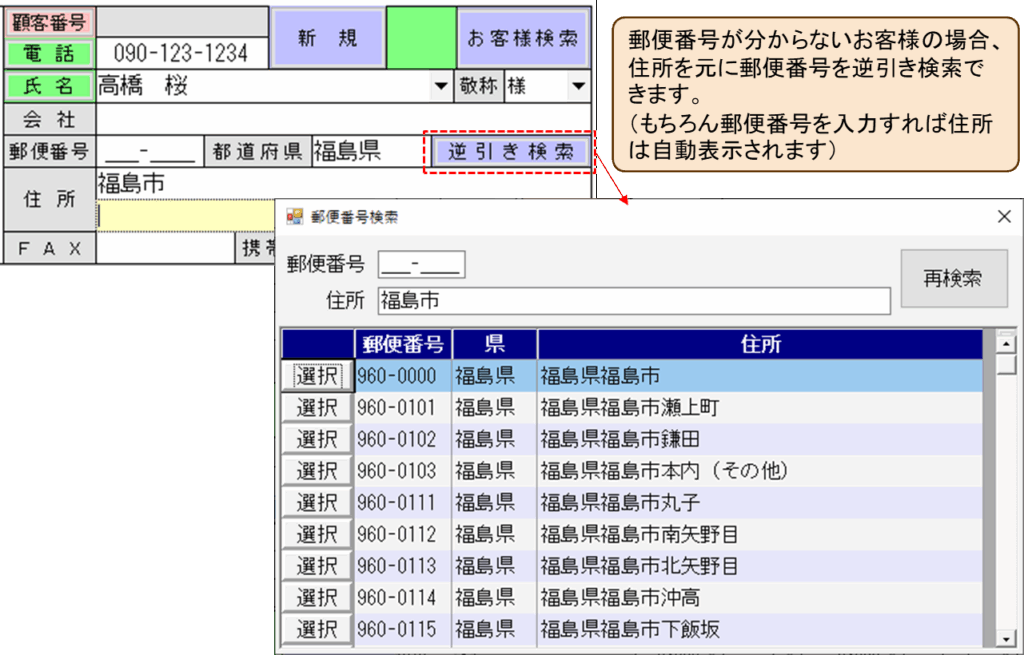
Task: Select row with postal code 960-0000
Action: tap(317, 376)
